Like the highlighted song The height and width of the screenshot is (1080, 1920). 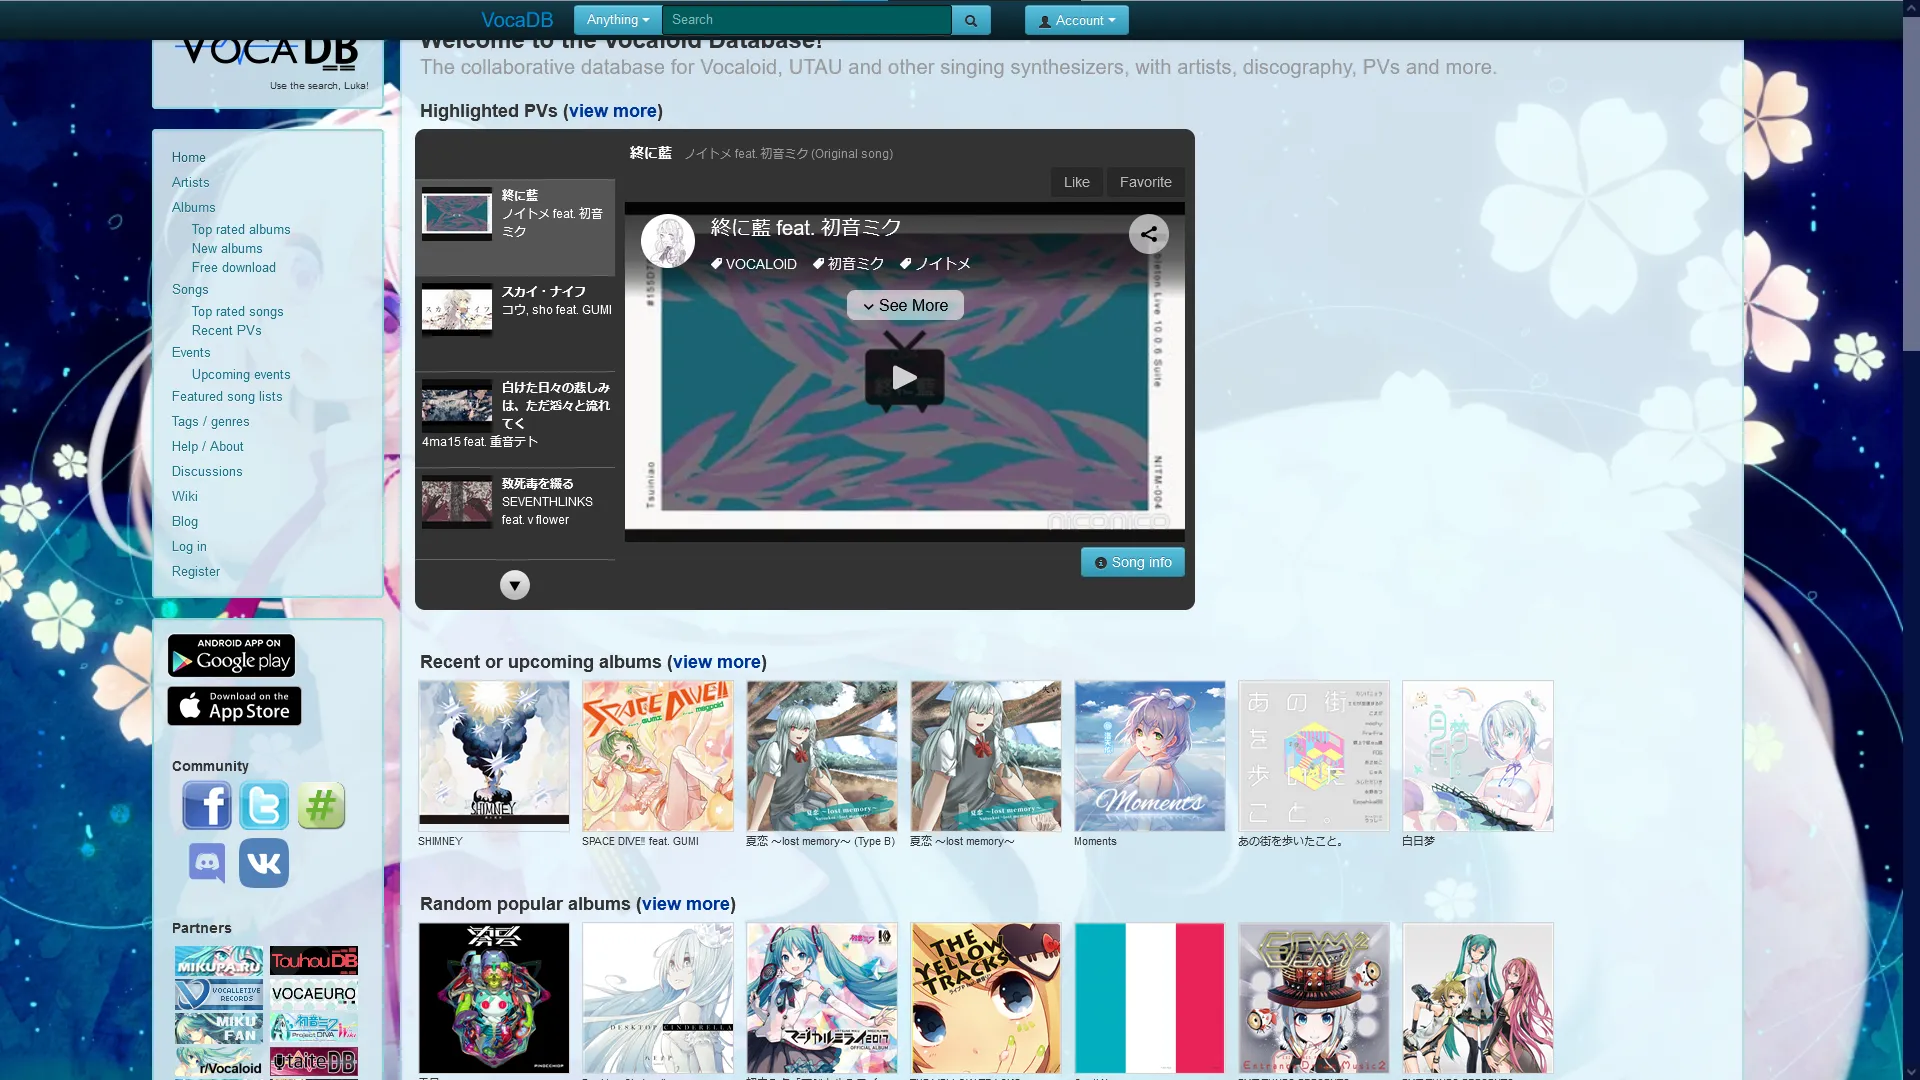pyautogui.click(x=1076, y=182)
